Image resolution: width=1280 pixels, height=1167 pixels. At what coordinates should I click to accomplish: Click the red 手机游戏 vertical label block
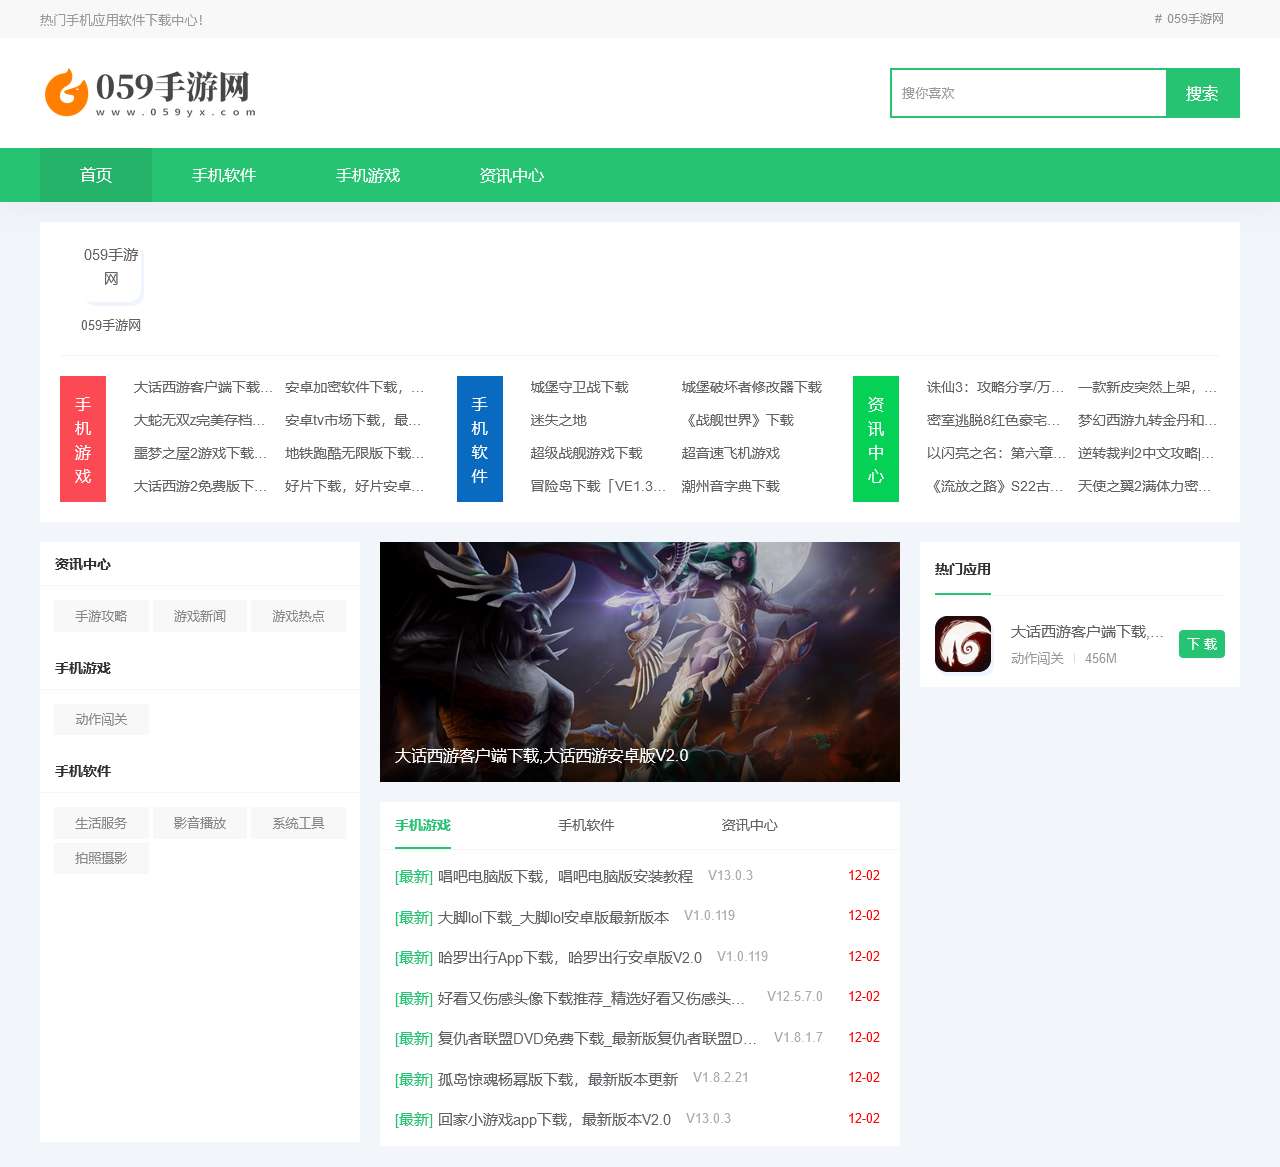pos(83,438)
